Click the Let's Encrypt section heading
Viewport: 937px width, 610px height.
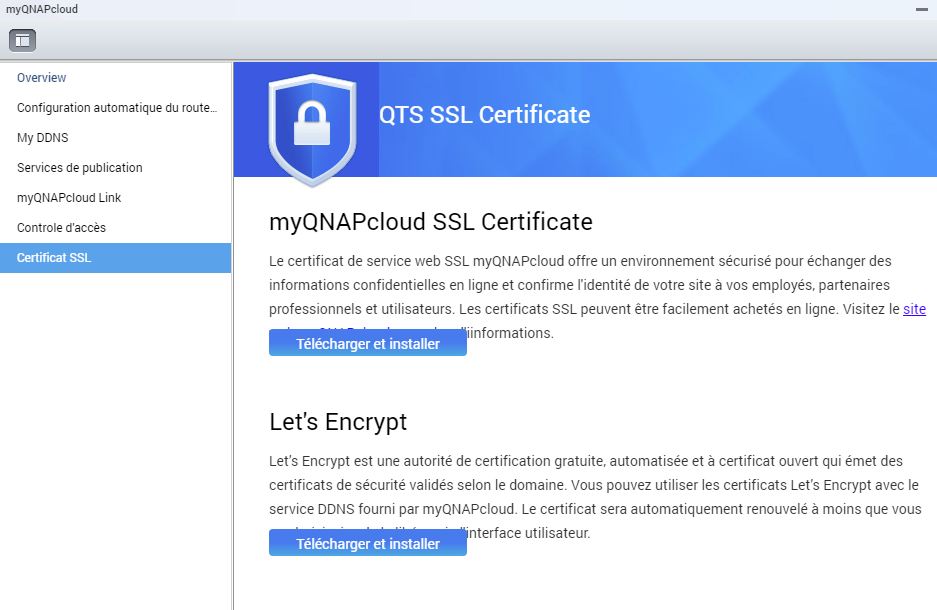[338, 421]
